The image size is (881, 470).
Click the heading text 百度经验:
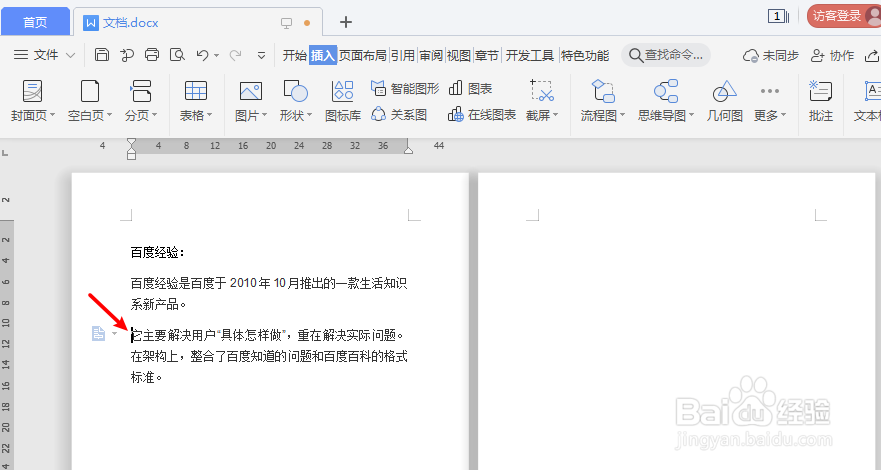coord(158,252)
